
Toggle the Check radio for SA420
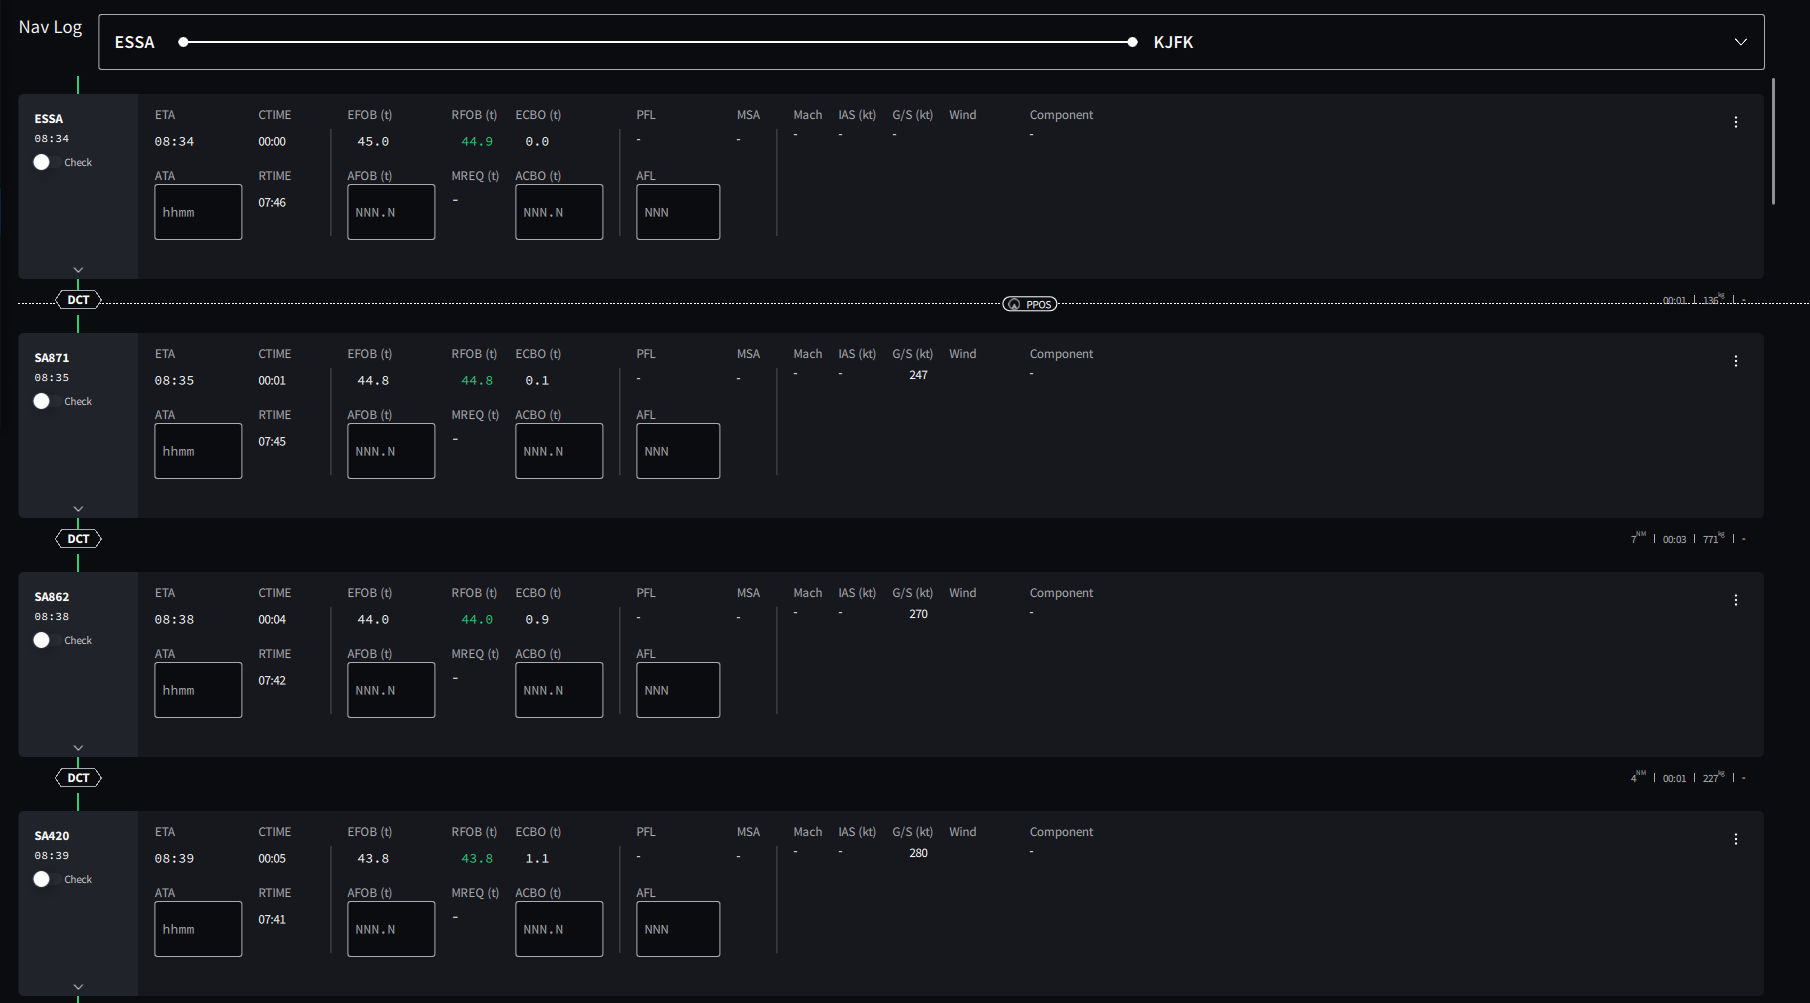click(x=41, y=879)
